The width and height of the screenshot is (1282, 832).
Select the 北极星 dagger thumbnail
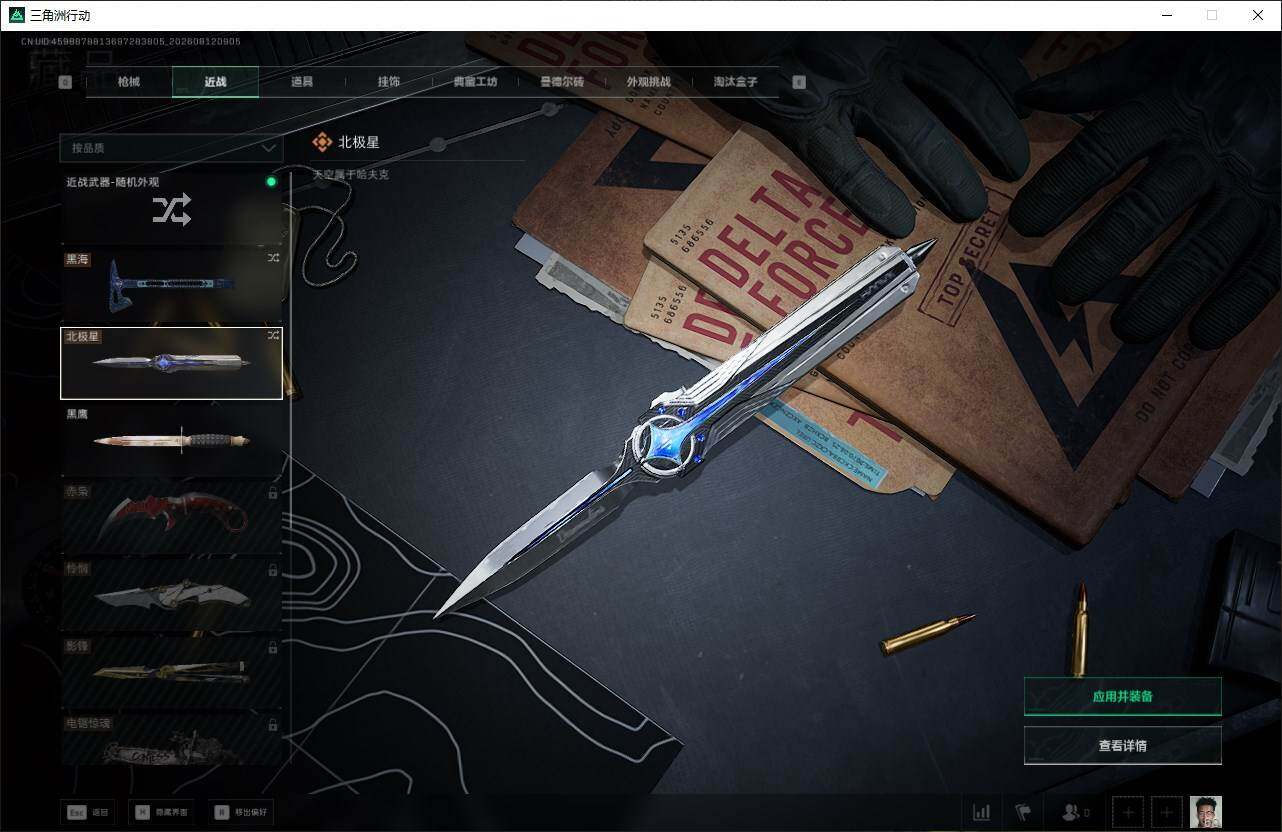171,363
